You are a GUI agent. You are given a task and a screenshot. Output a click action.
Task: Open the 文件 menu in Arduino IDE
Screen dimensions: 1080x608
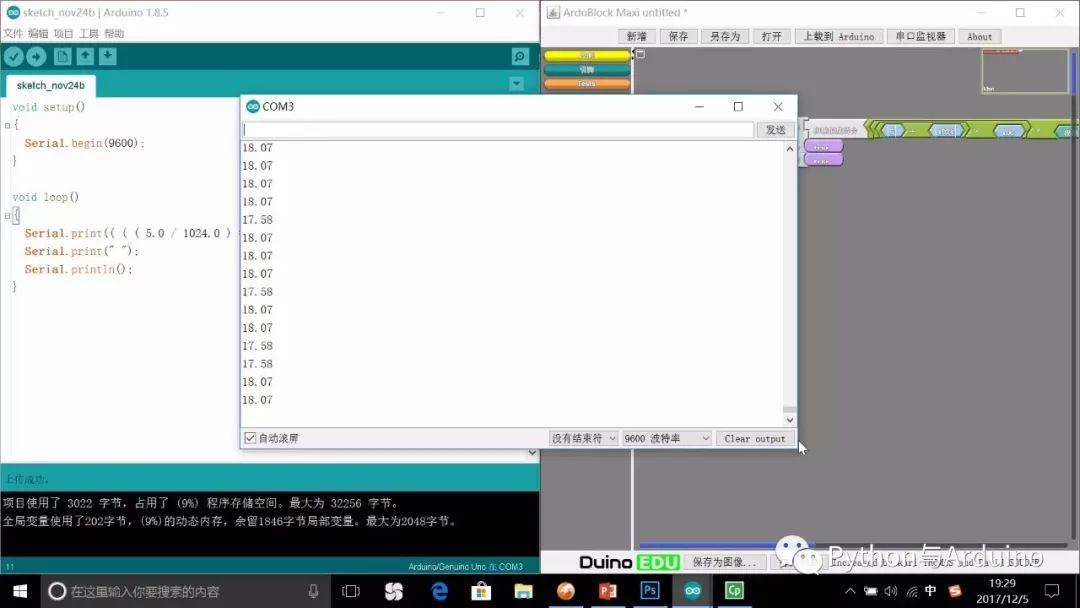point(13,33)
